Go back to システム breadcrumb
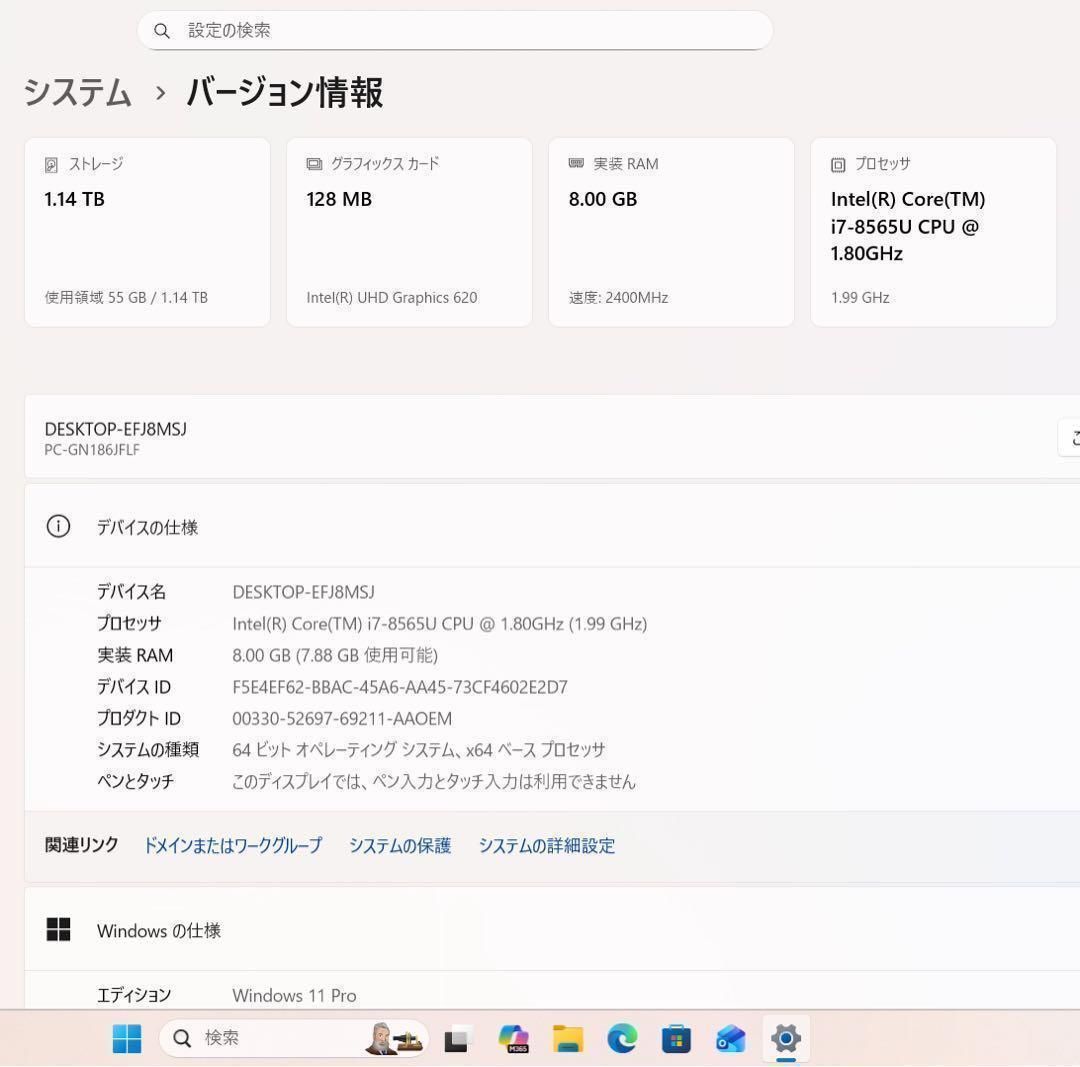Screen dimensions: 1080x1067 point(77,92)
